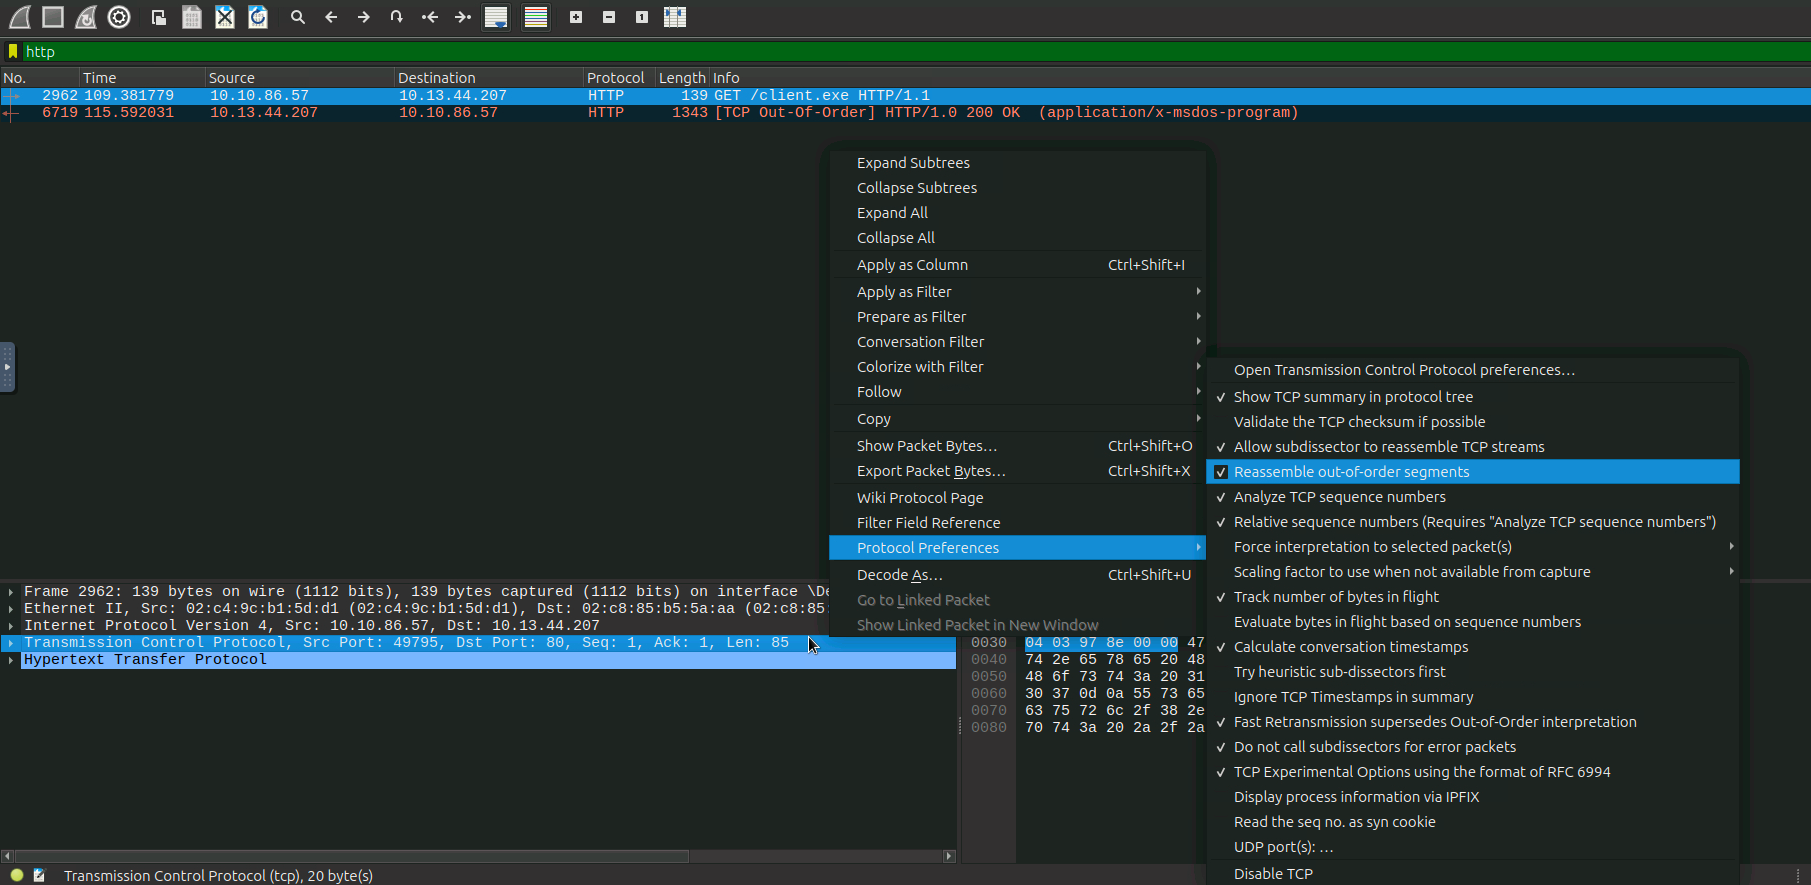This screenshot has height=885, width=1811.
Task: Stop the running packet capture
Action: click(x=53, y=17)
